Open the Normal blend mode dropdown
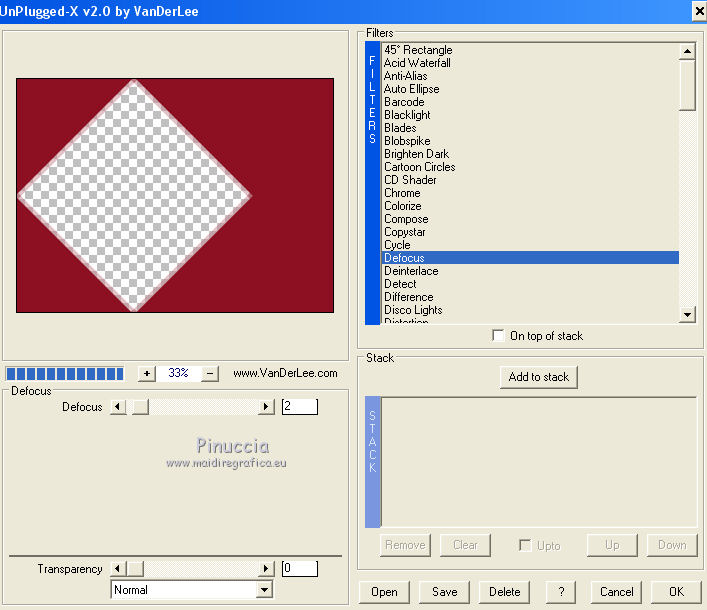The image size is (707, 610). coord(265,590)
